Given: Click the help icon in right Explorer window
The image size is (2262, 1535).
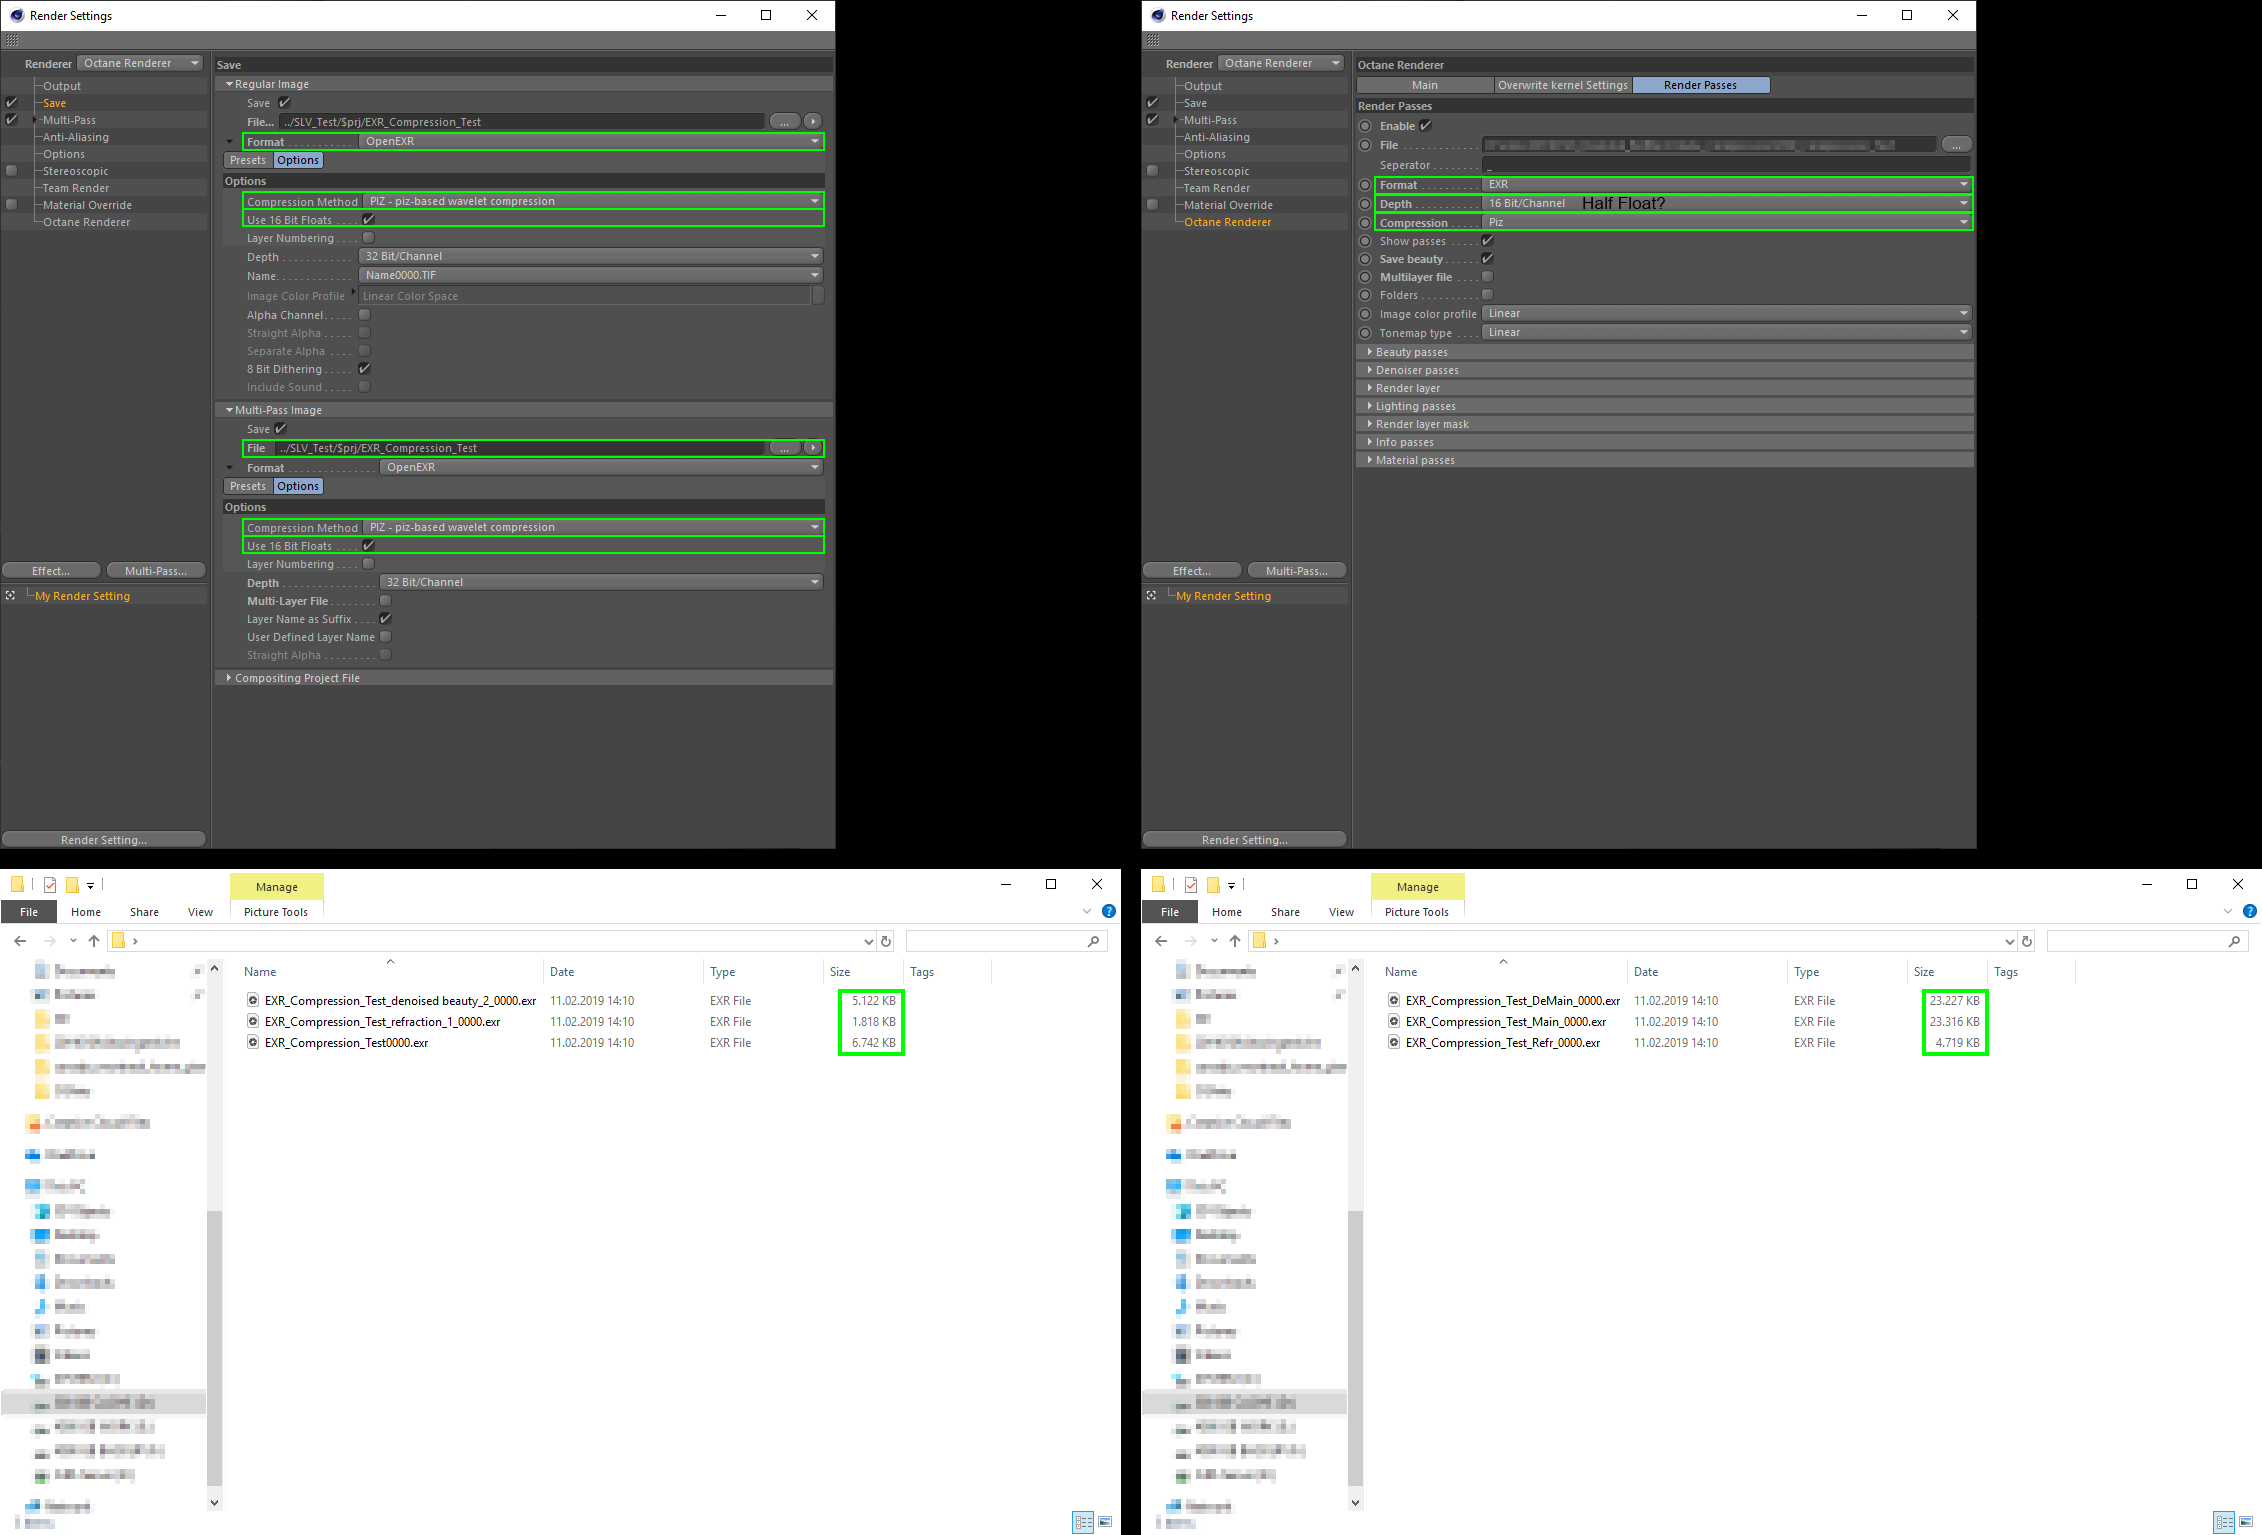Looking at the screenshot, I should pyautogui.click(x=2249, y=911).
